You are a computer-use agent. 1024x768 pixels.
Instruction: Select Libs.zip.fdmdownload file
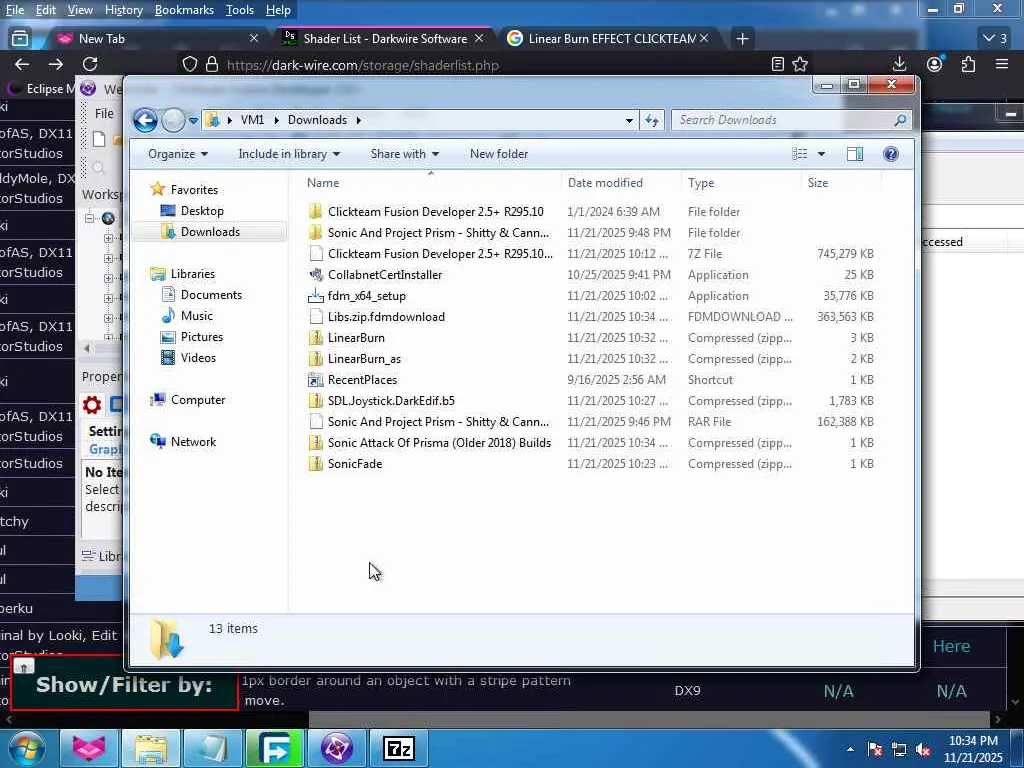(x=386, y=317)
